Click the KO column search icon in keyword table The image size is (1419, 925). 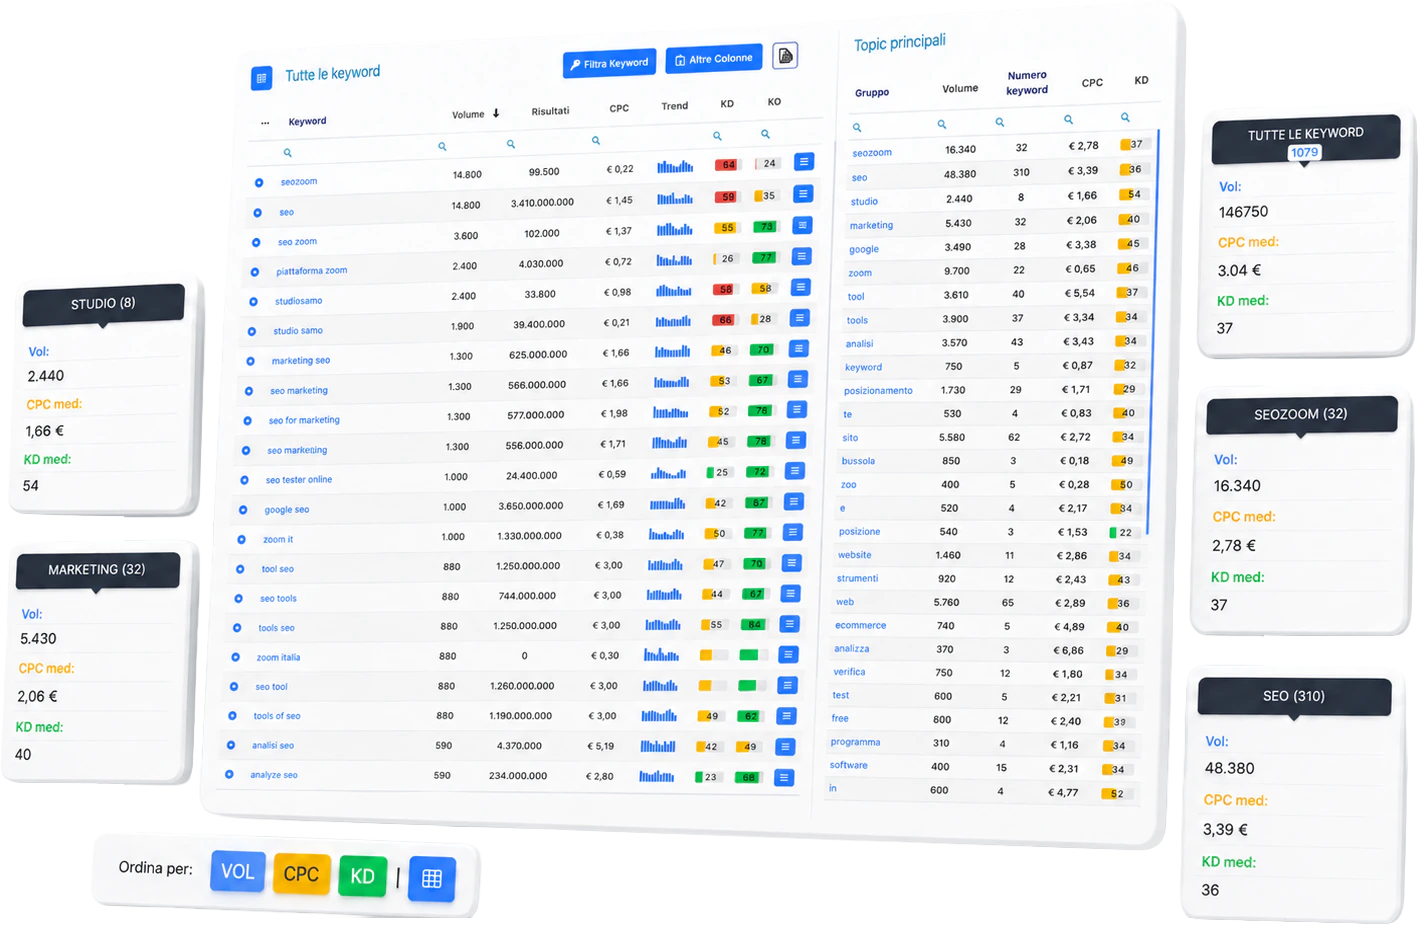point(765,134)
